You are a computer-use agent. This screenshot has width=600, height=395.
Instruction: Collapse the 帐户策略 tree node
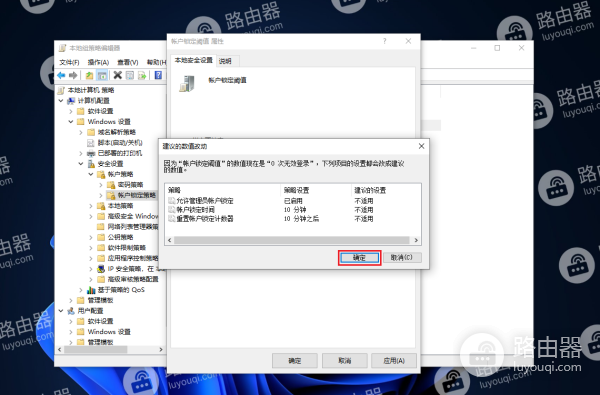point(91,174)
